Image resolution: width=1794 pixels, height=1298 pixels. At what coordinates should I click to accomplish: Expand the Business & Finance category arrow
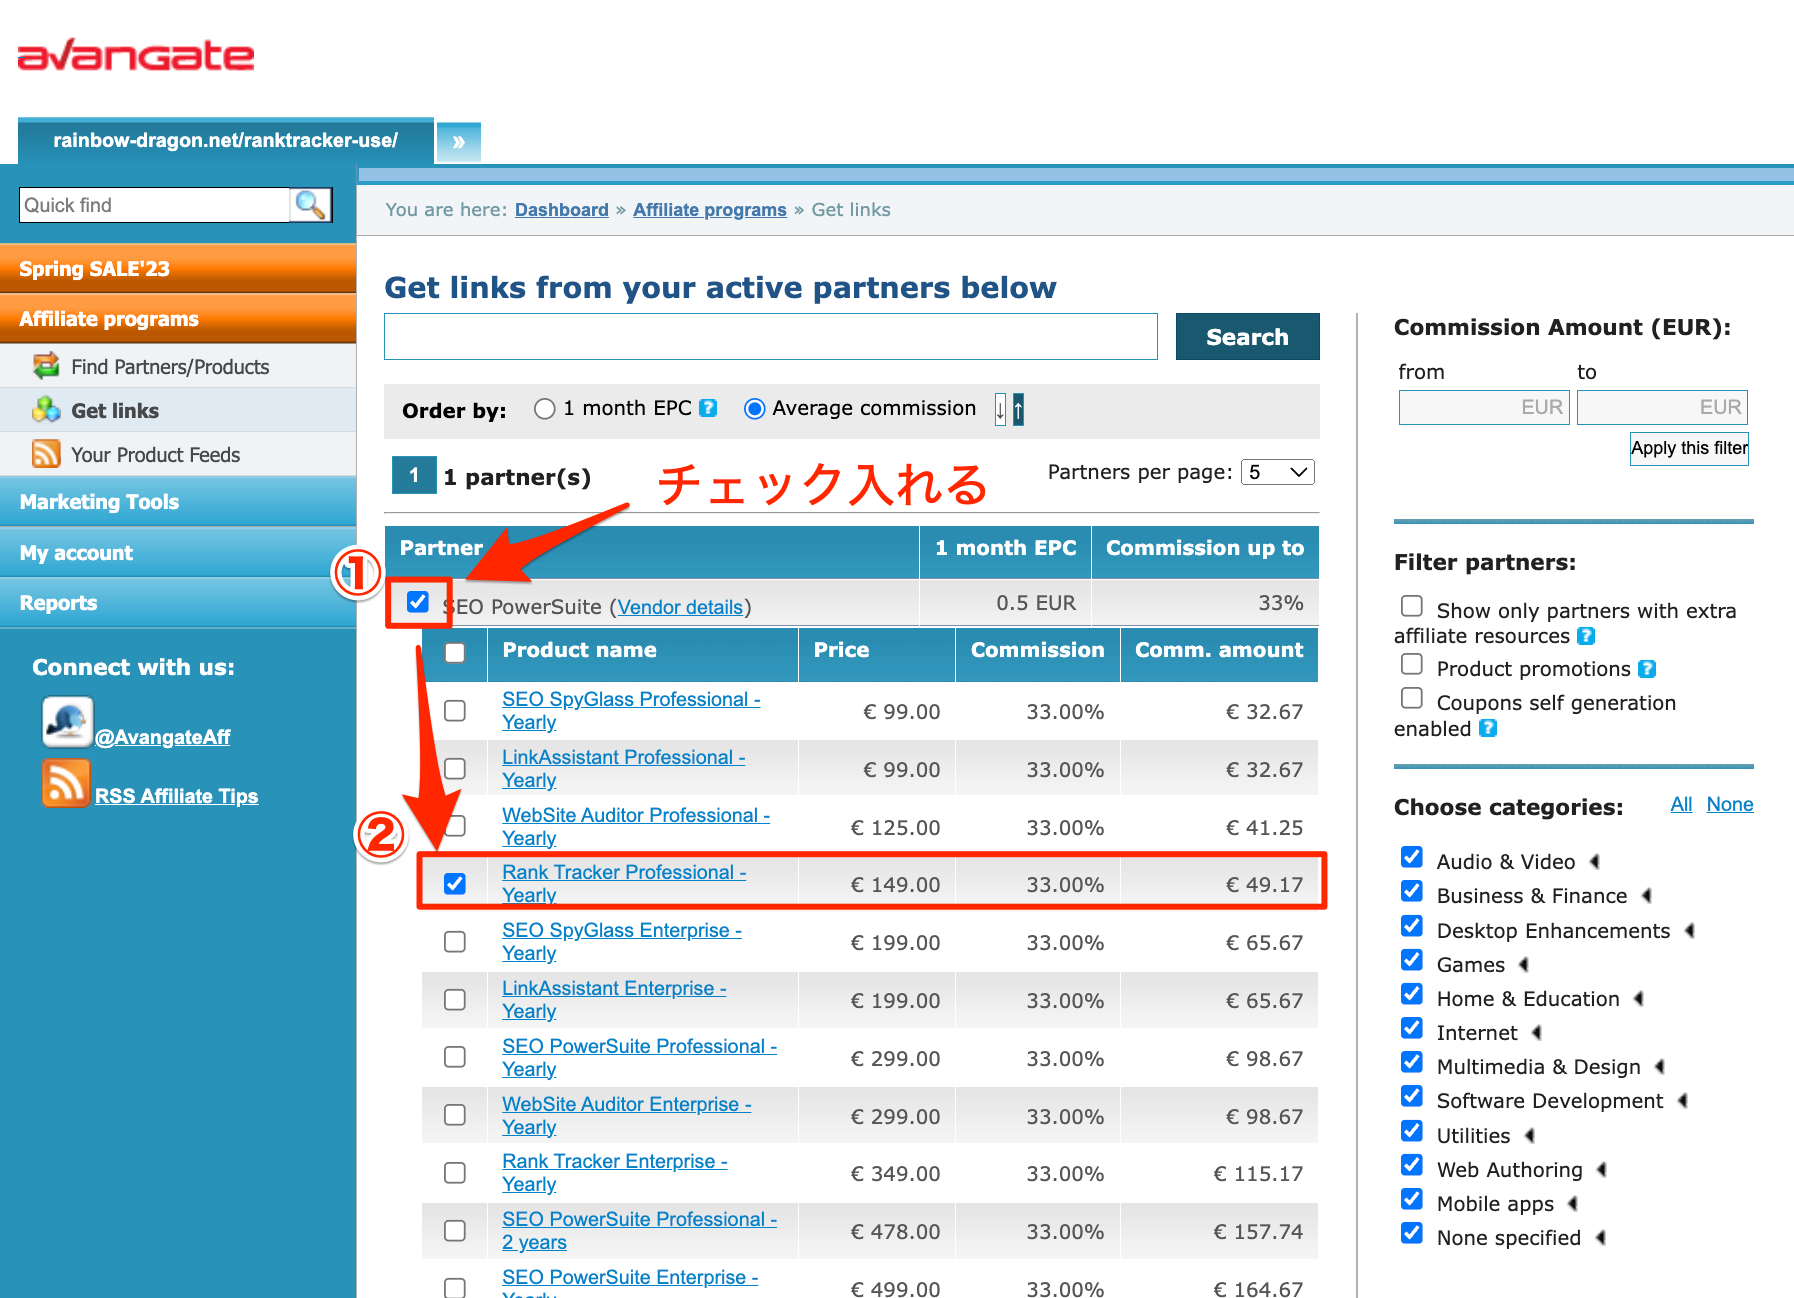pos(1647,895)
